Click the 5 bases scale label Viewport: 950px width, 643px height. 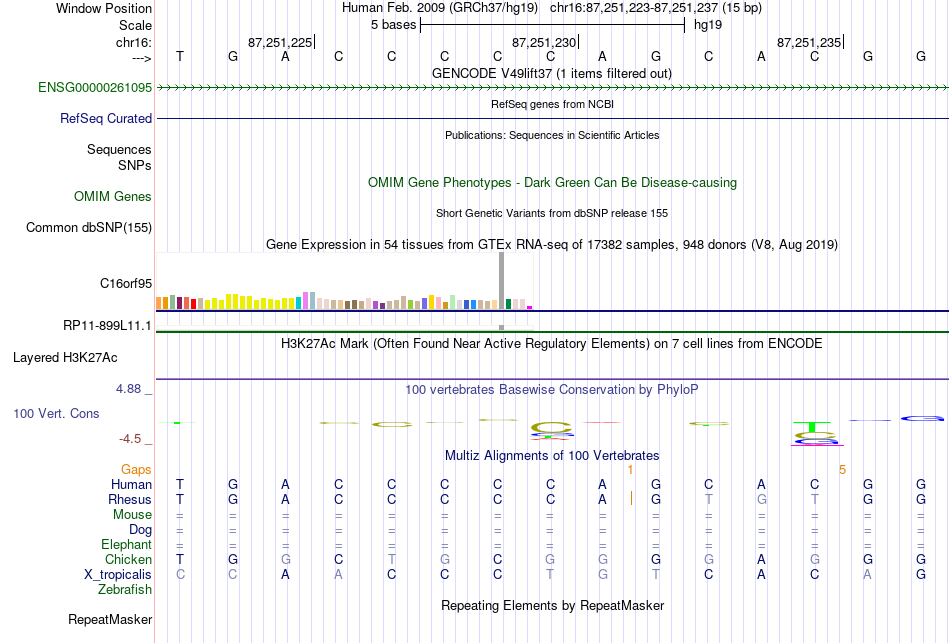[x=394, y=25]
